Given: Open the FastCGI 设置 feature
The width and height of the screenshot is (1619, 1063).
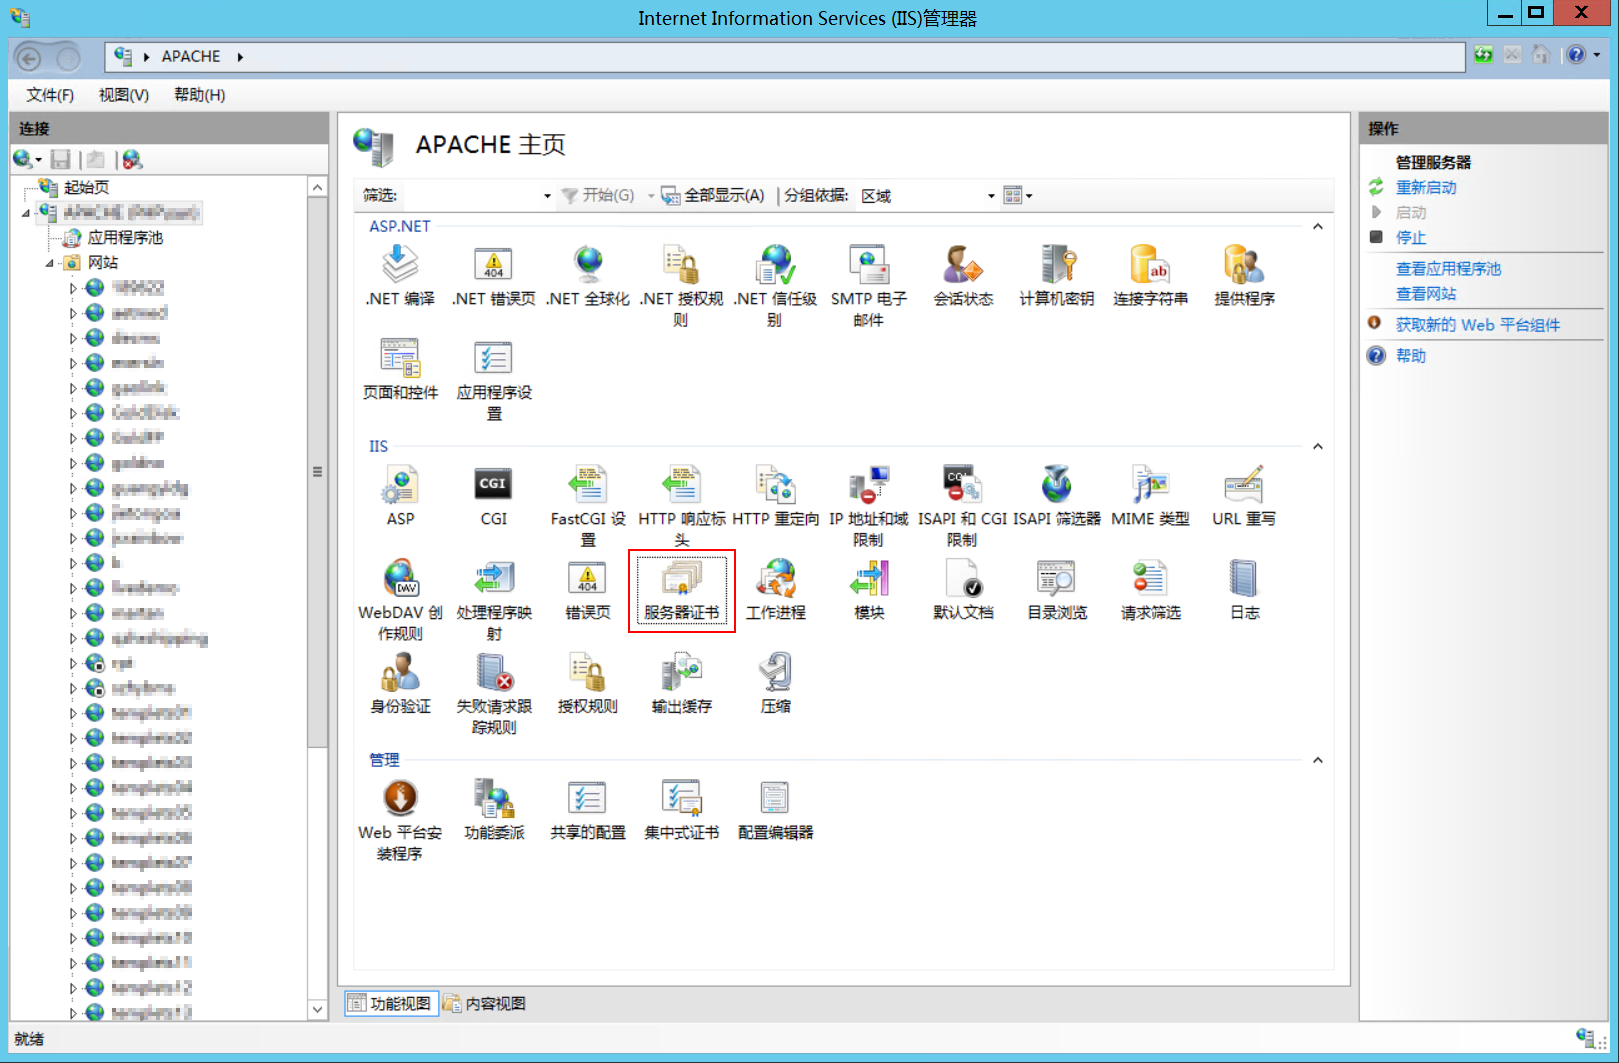Looking at the screenshot, I should 588,506.
